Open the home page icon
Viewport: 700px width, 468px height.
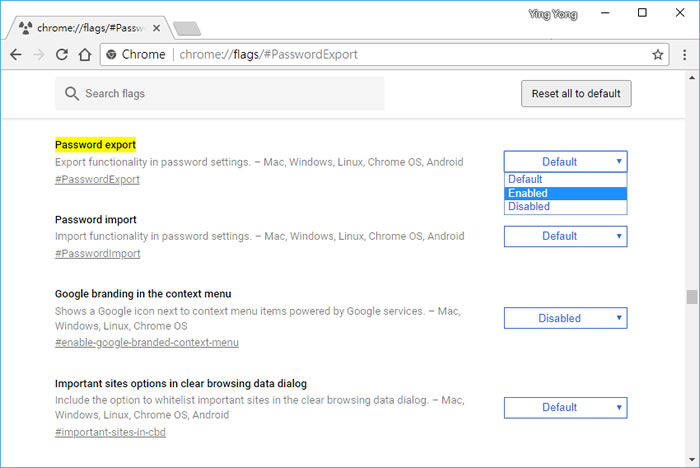coord(85,54)
